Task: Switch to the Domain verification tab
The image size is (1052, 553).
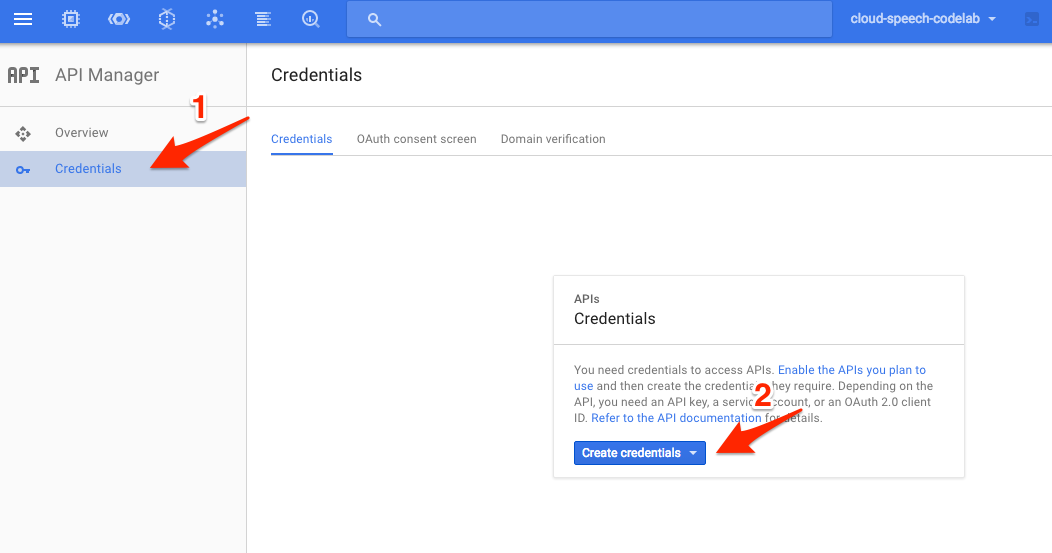Action: 553,139
